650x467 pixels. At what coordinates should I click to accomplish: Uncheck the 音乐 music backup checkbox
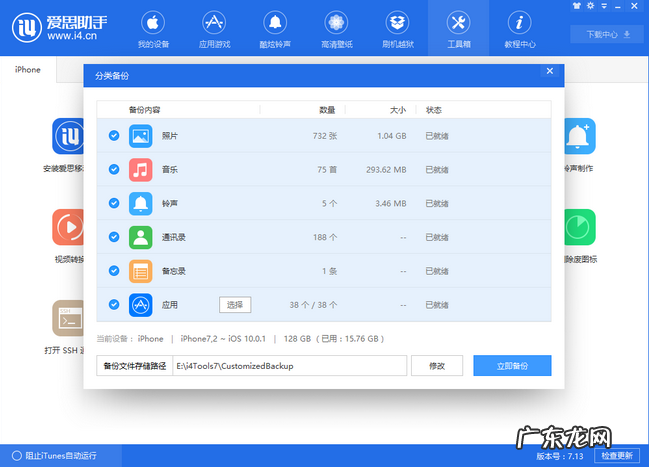click(114, 169)
